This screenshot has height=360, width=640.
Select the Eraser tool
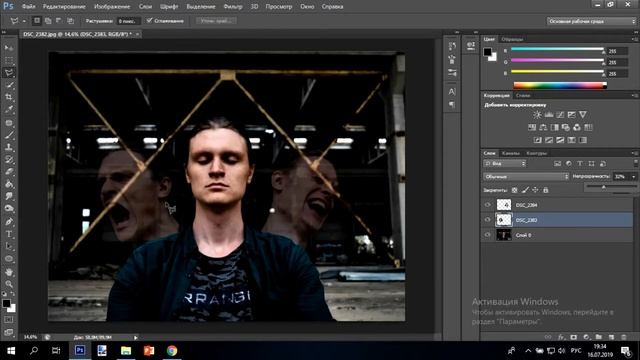9,171
